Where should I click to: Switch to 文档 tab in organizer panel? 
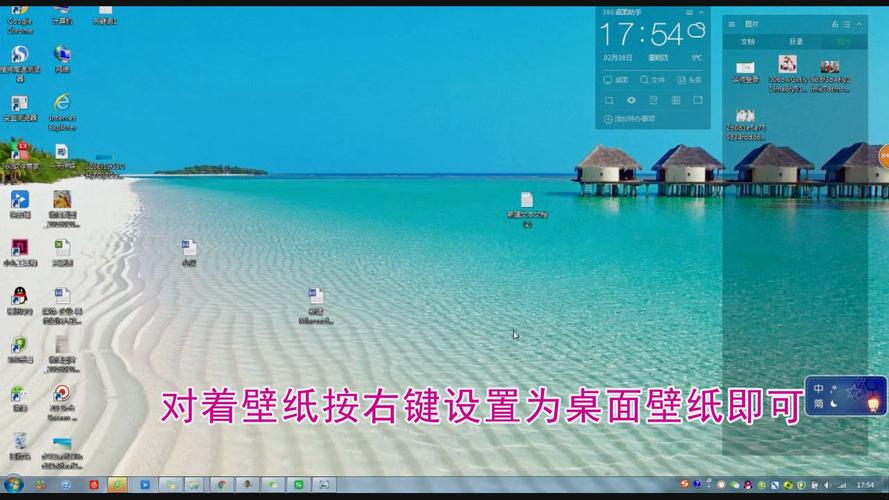748,42
